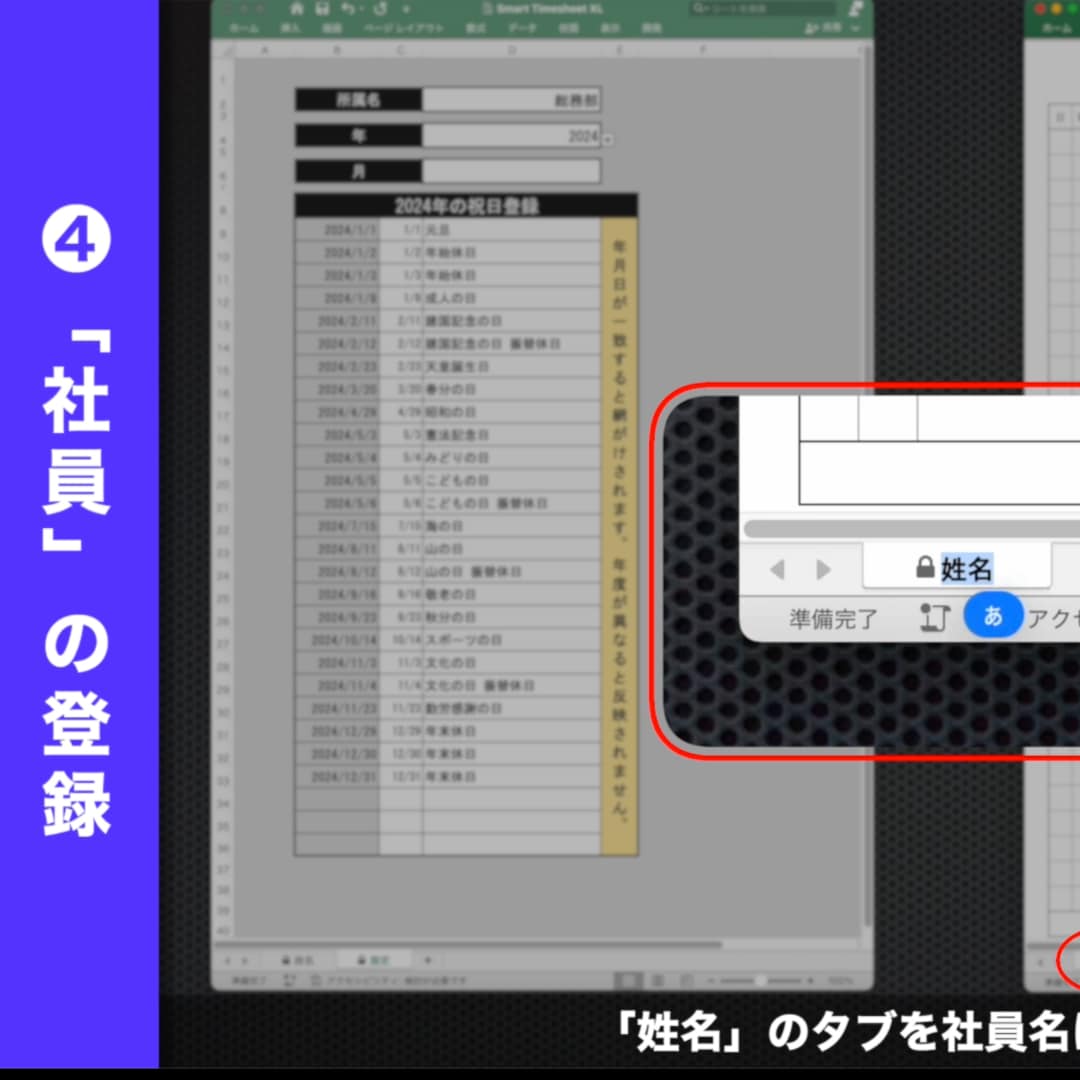
Task: Click the 共有 share button
Action: (824, 28)
